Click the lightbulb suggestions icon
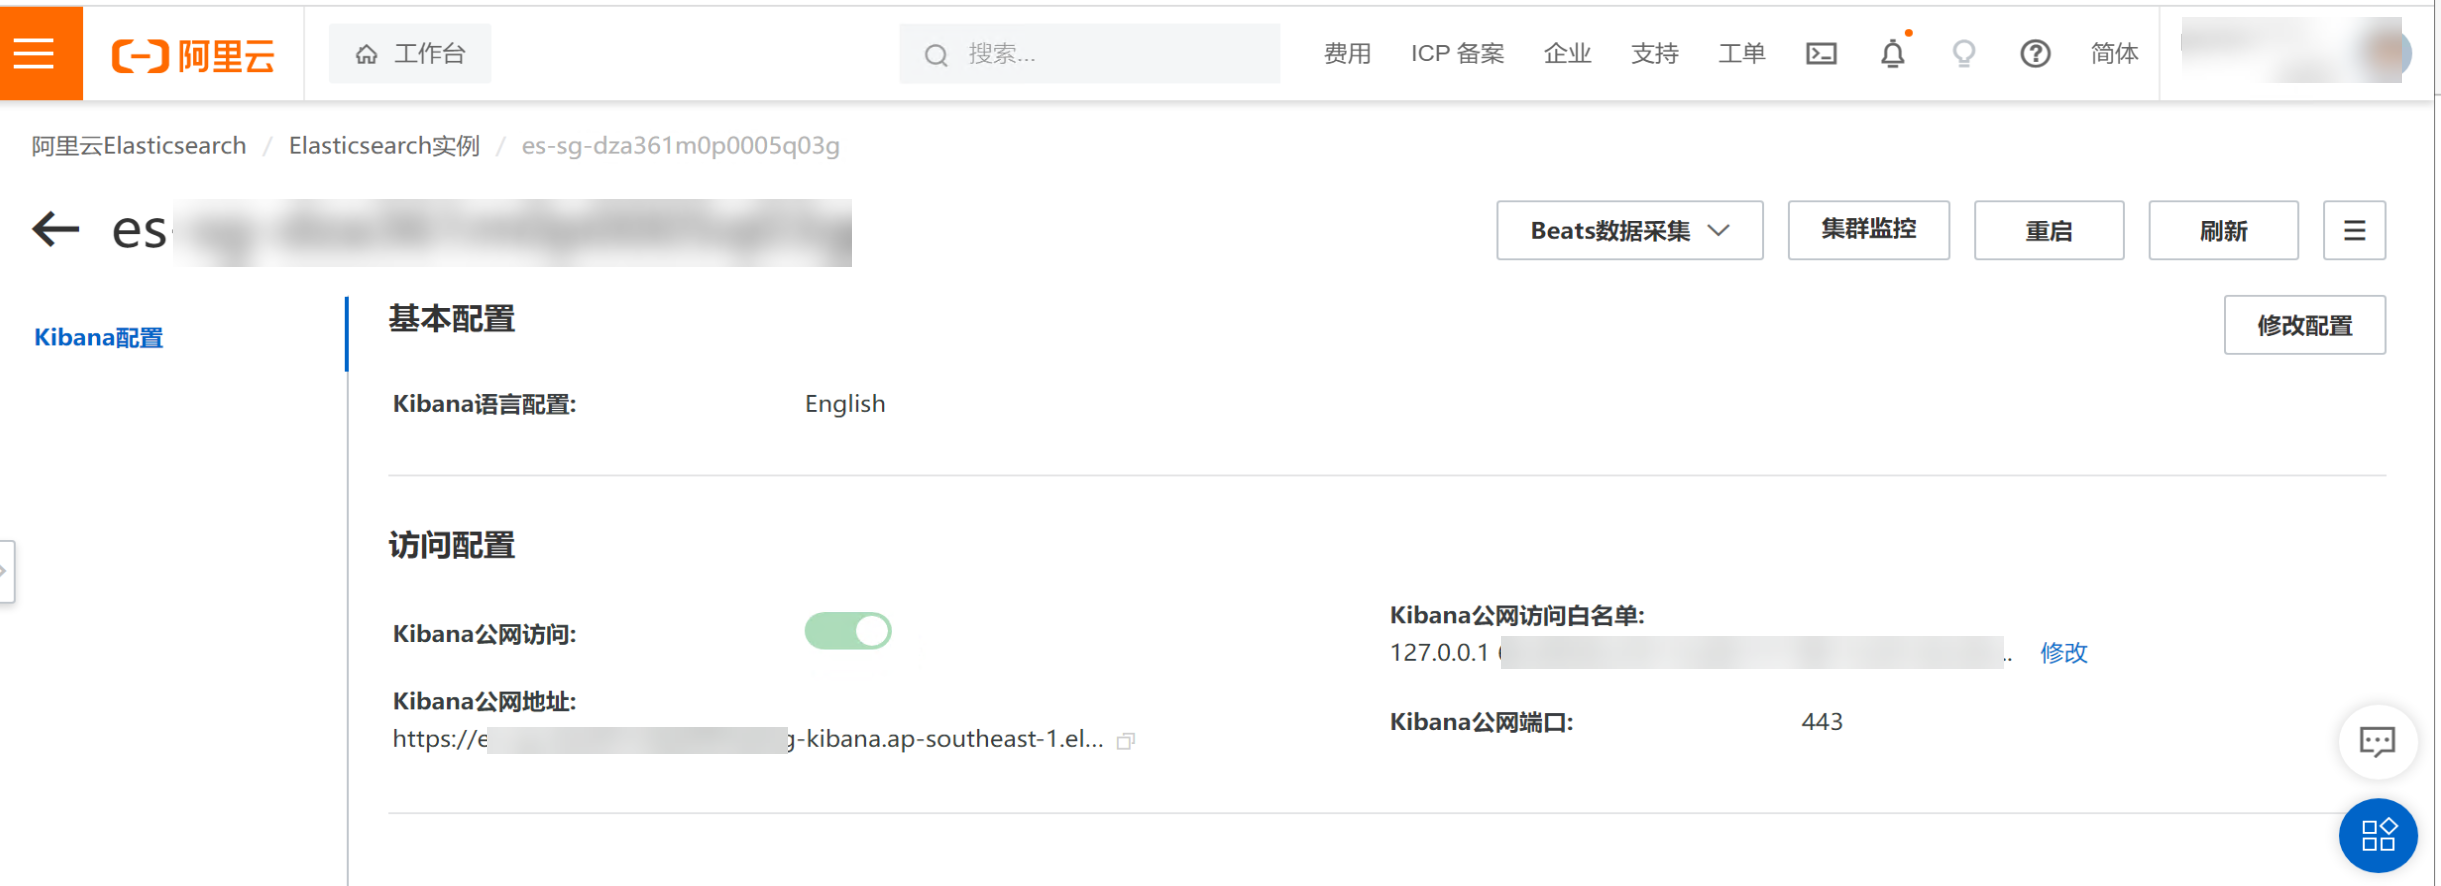Screen dimensions: 2441x886 click(x=1964, y=53)
